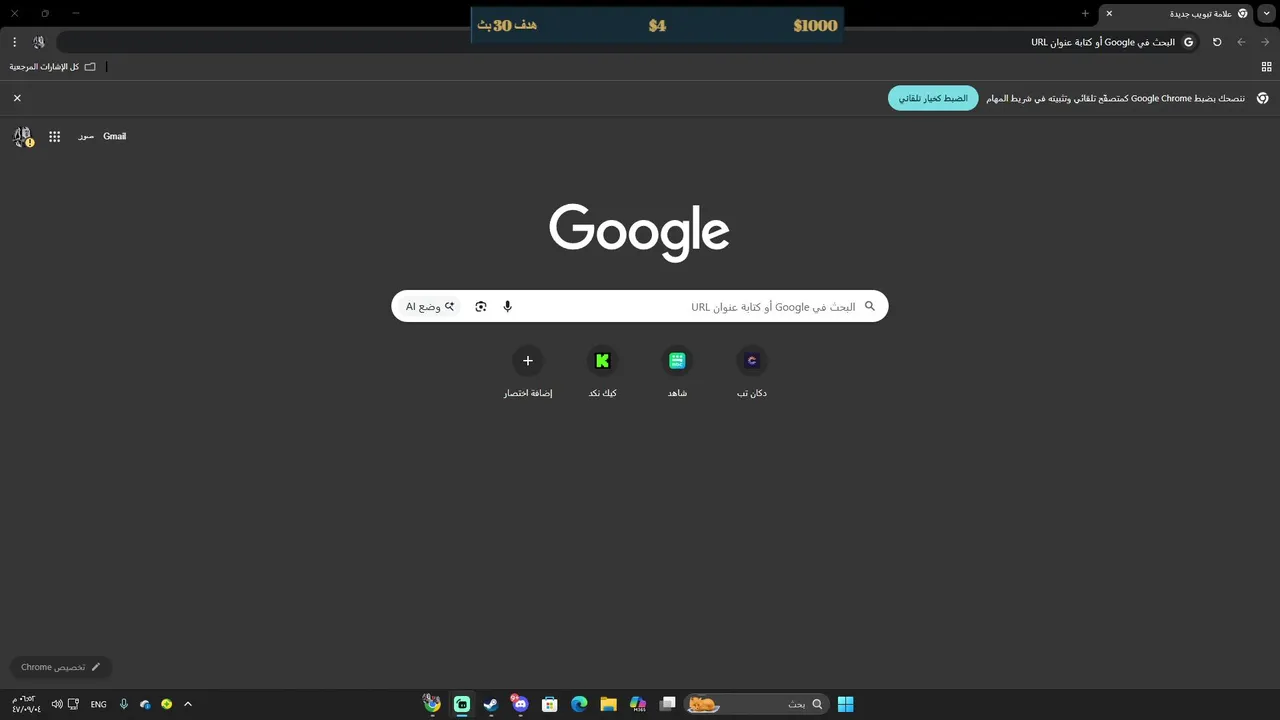Click the magnifier icon in Google search box
The image size is (1280, 720).
coord(870,307)
